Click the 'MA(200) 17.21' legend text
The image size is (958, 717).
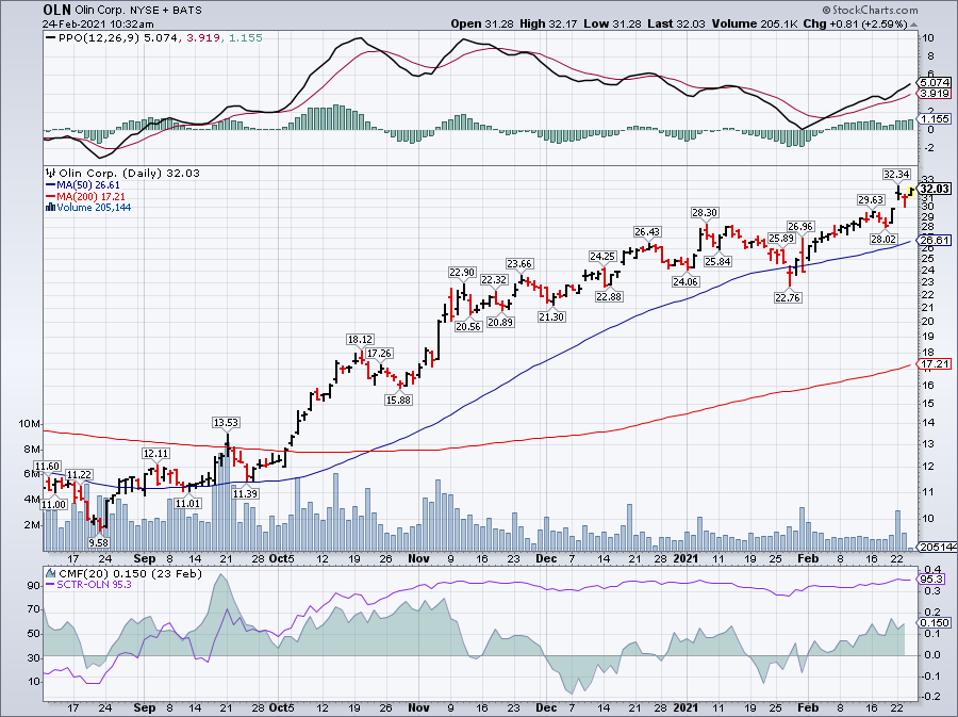pyautogui.click(x=91, y=196)
